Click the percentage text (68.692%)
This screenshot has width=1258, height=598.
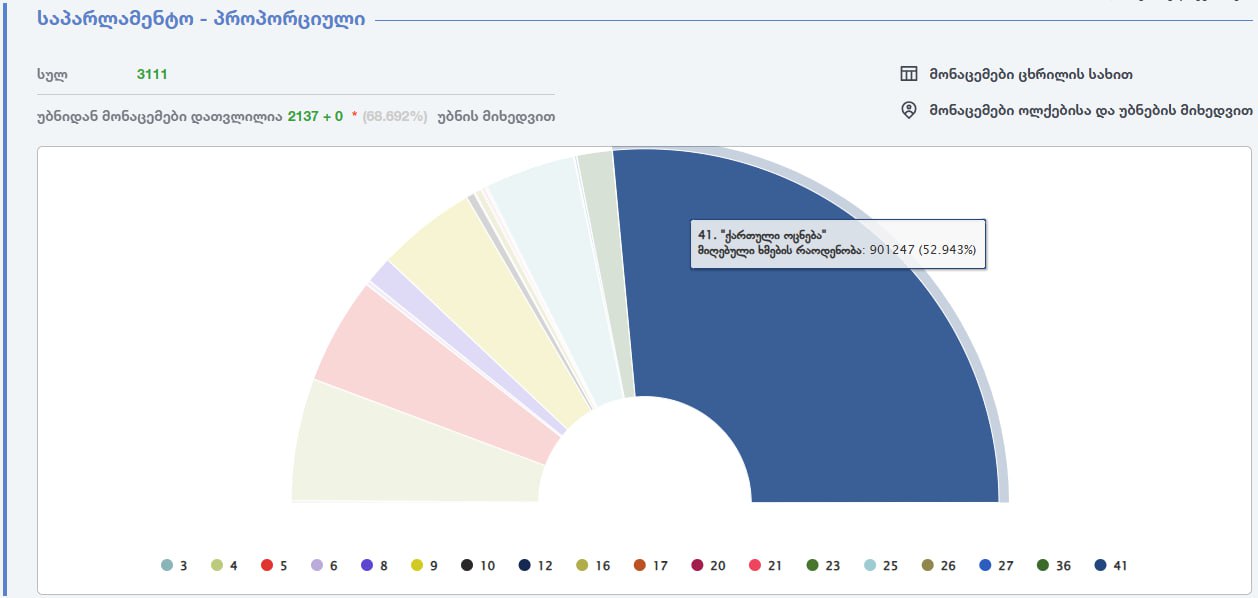pyautogui.click(x=394, y=116)
